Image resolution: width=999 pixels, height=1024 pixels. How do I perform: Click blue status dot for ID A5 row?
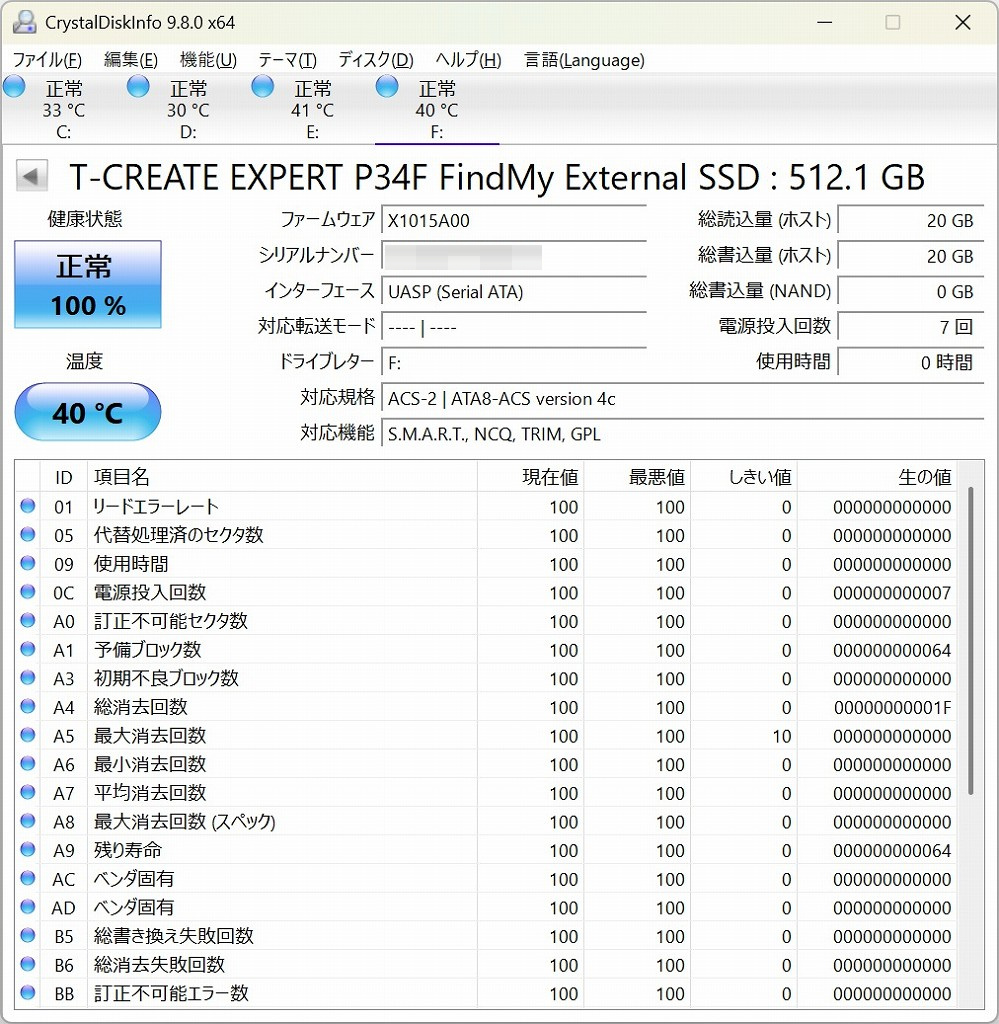27,735
